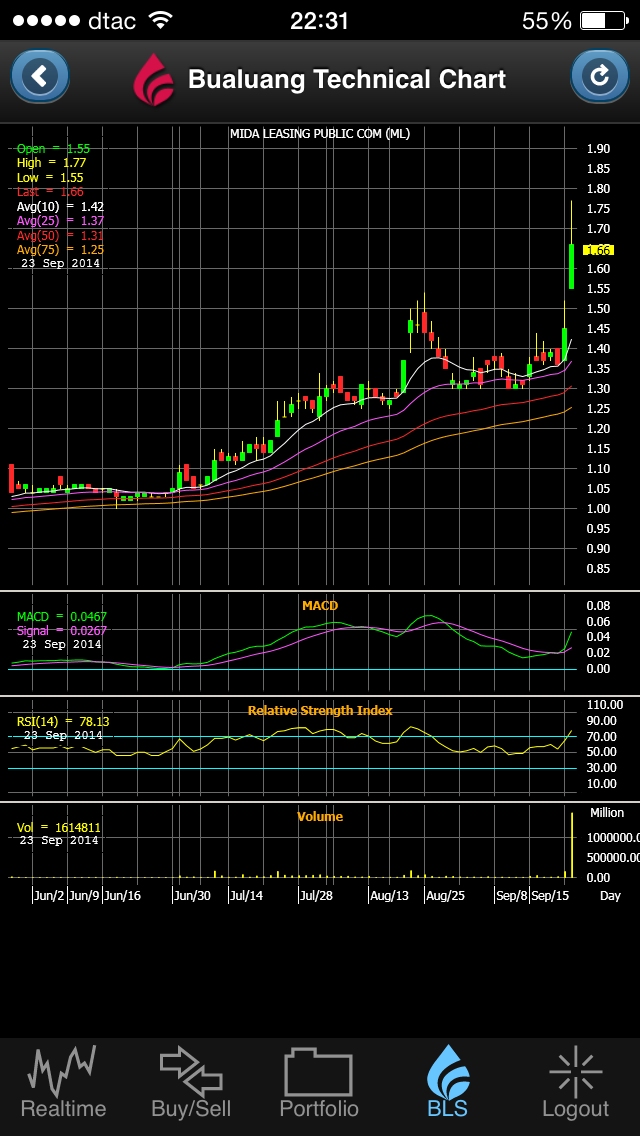The width and height of the screenshot is (640, 1136).
Task: Tap the latest tall green candlestick
Action: (x=571, y=267)
